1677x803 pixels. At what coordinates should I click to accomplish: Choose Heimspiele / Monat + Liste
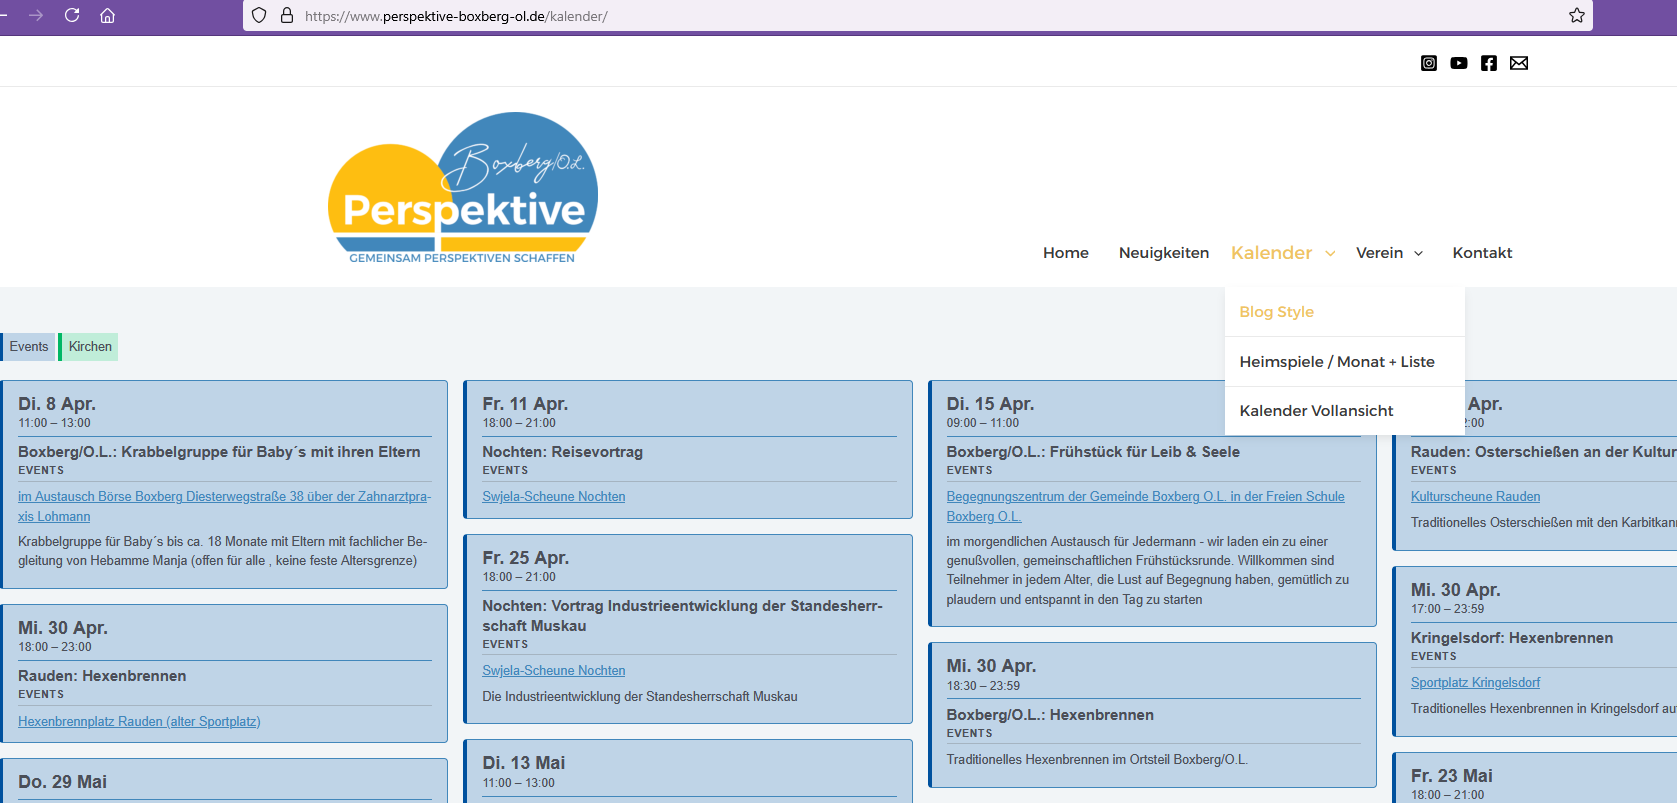(1336, 362)
